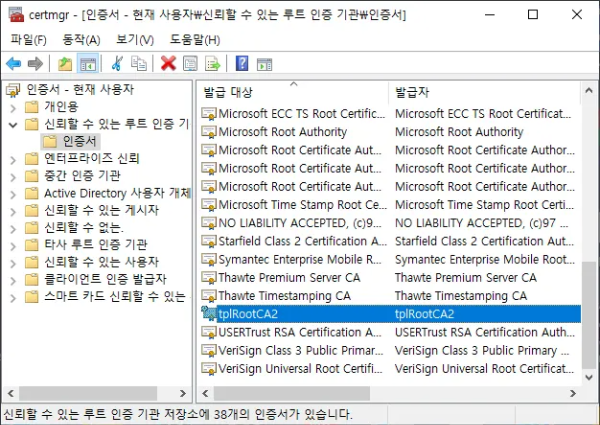Click the 개인용 folder icon
The width and height of the screenshot is (600, 425).
[32, 107]
